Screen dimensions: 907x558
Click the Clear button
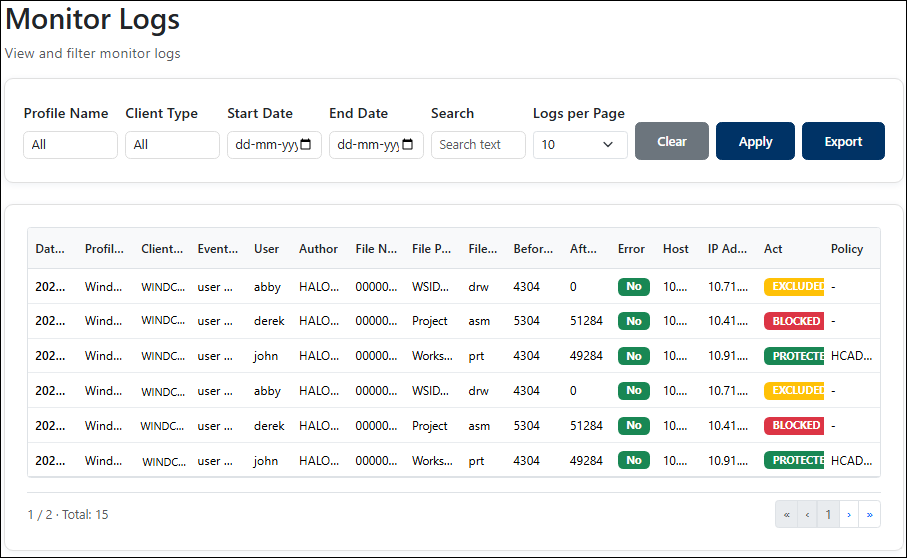672,141
